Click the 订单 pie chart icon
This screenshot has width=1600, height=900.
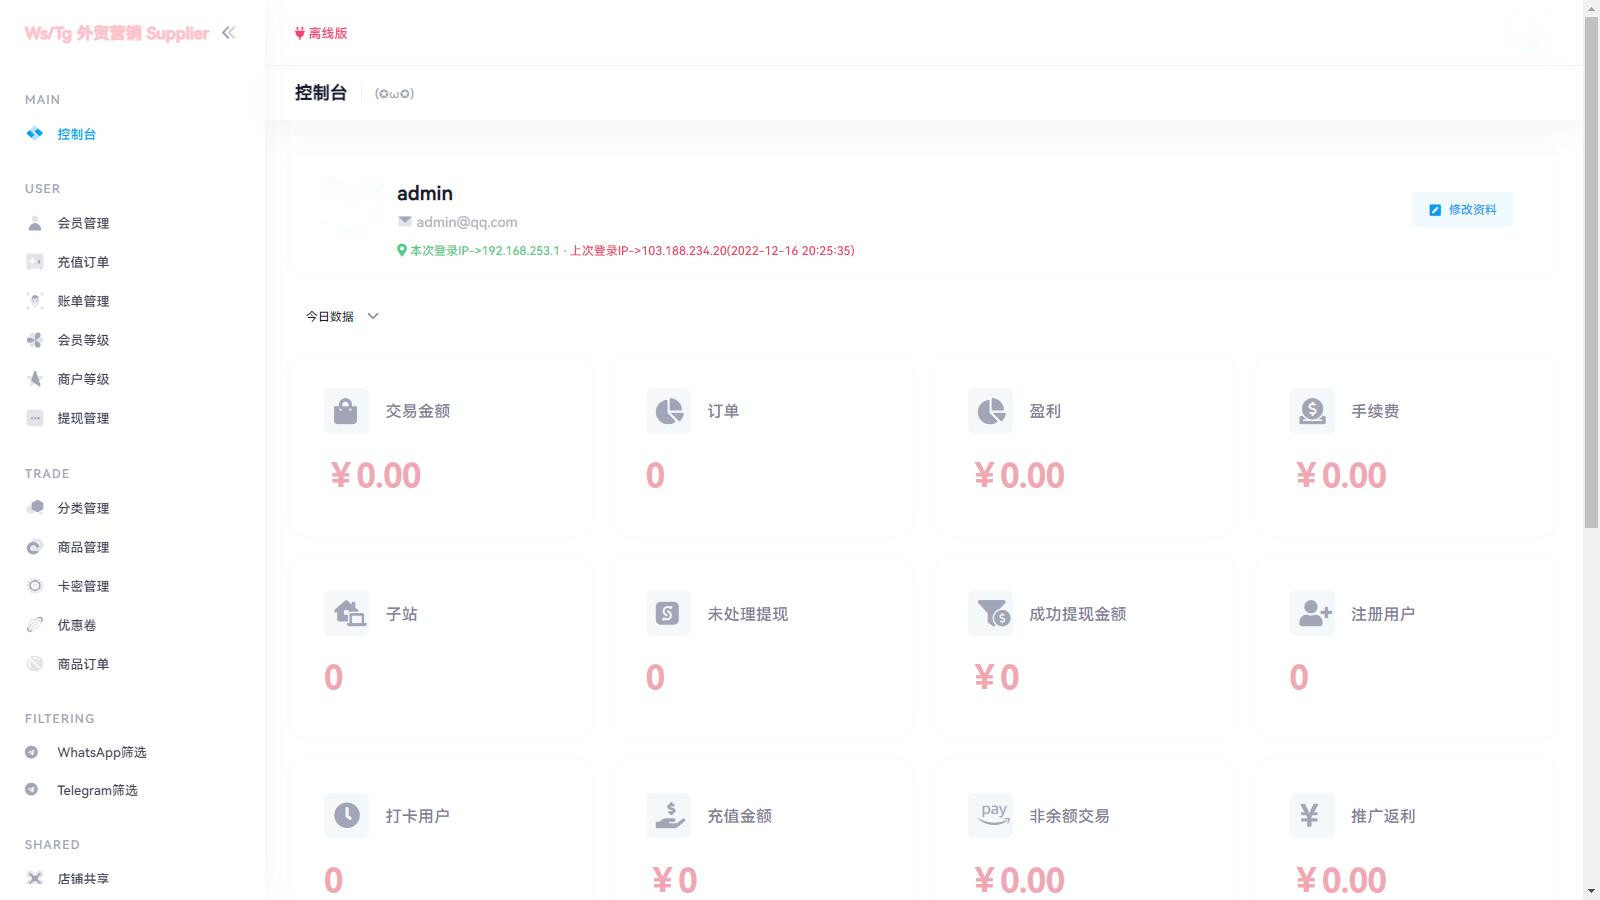[x=668, y=411]
